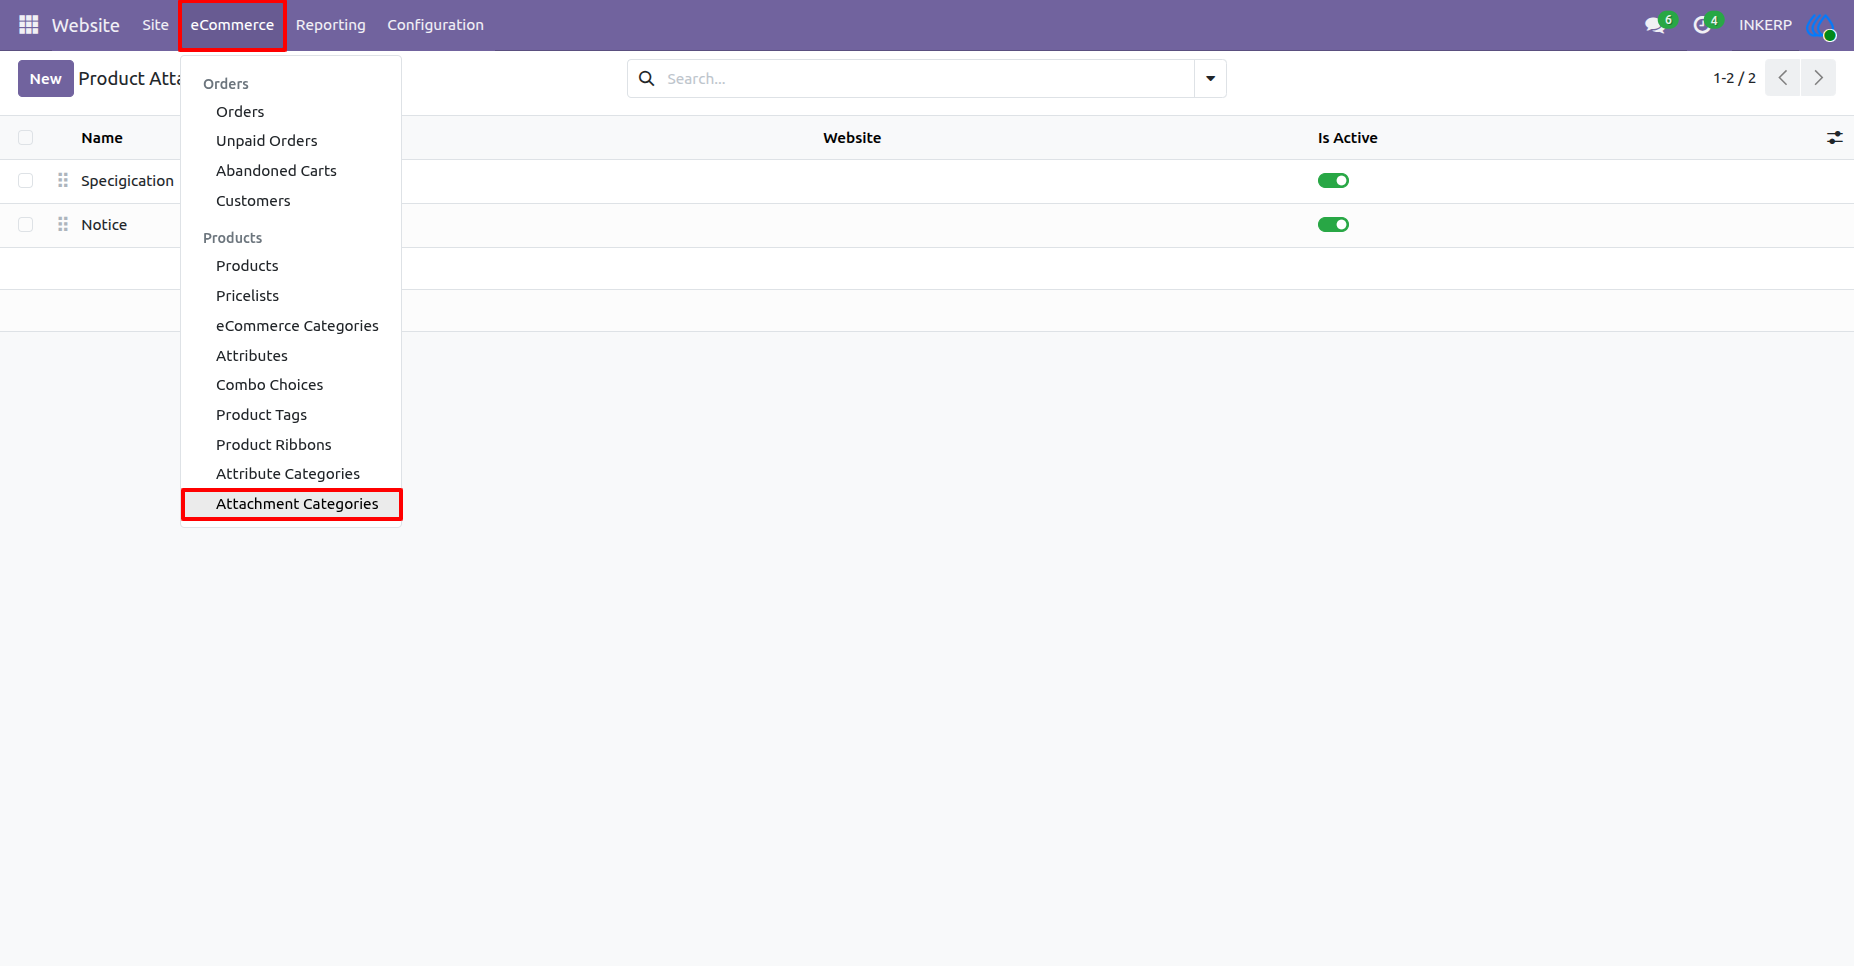
Task: Click the New button
Action: [46, 79]
